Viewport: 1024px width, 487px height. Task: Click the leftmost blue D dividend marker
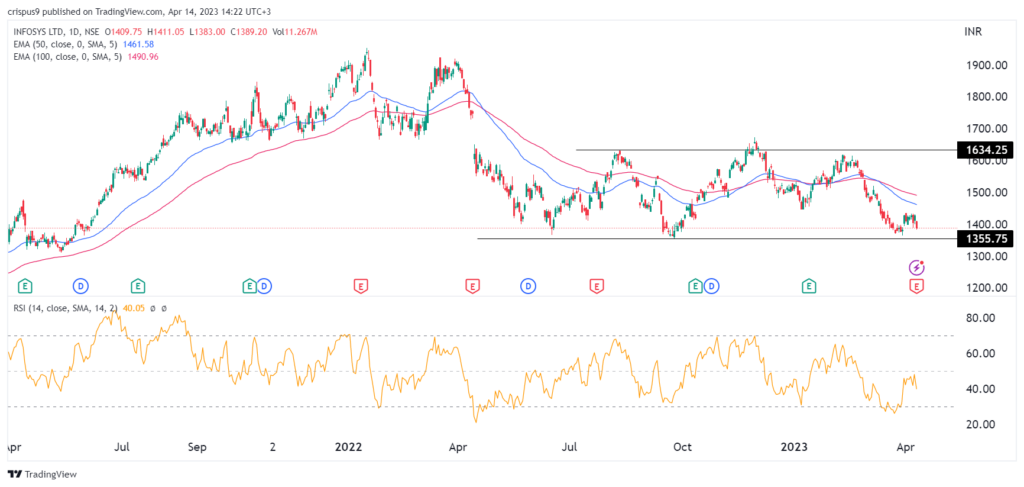click(81, 286)
